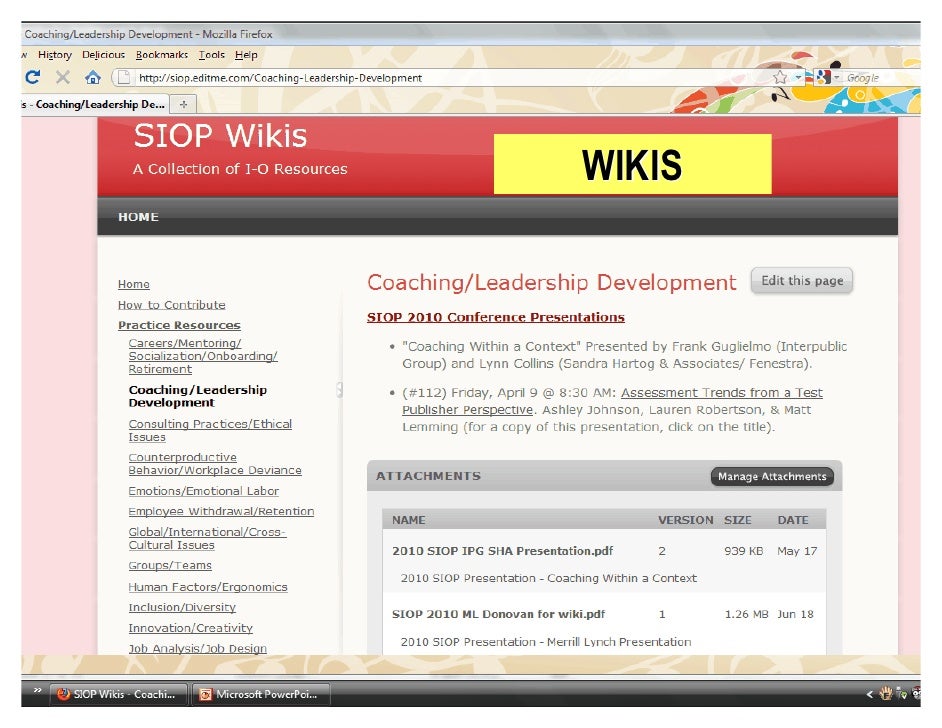
Task: Show hidden system tray icons arrow
Action: [x=869, y=694]
